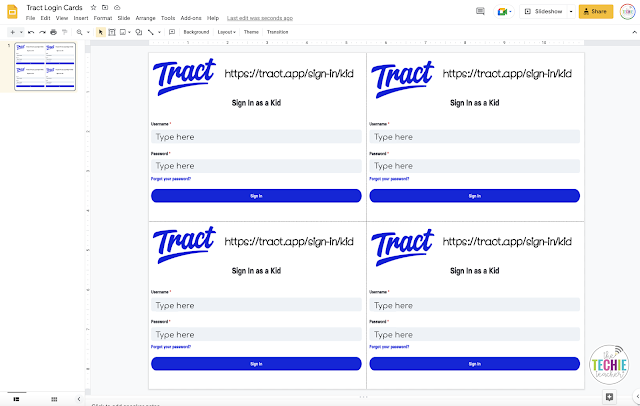Open the View menu
The image size is (640, 406).
point(62,18)
